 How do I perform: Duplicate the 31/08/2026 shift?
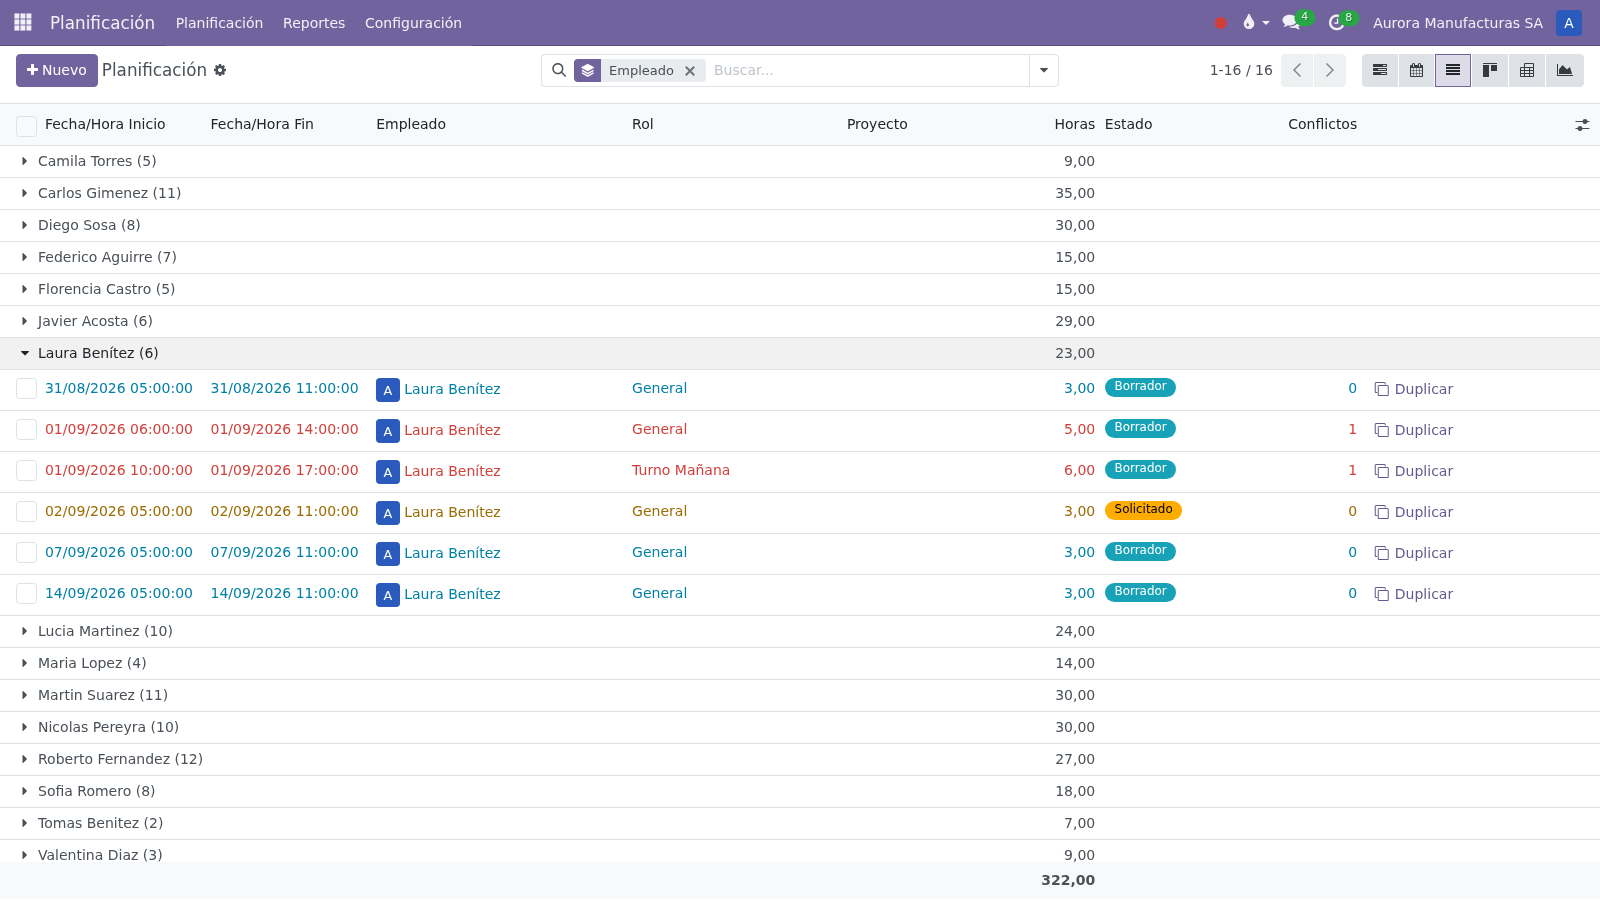pyautogui.click(x=1414, y=389)
